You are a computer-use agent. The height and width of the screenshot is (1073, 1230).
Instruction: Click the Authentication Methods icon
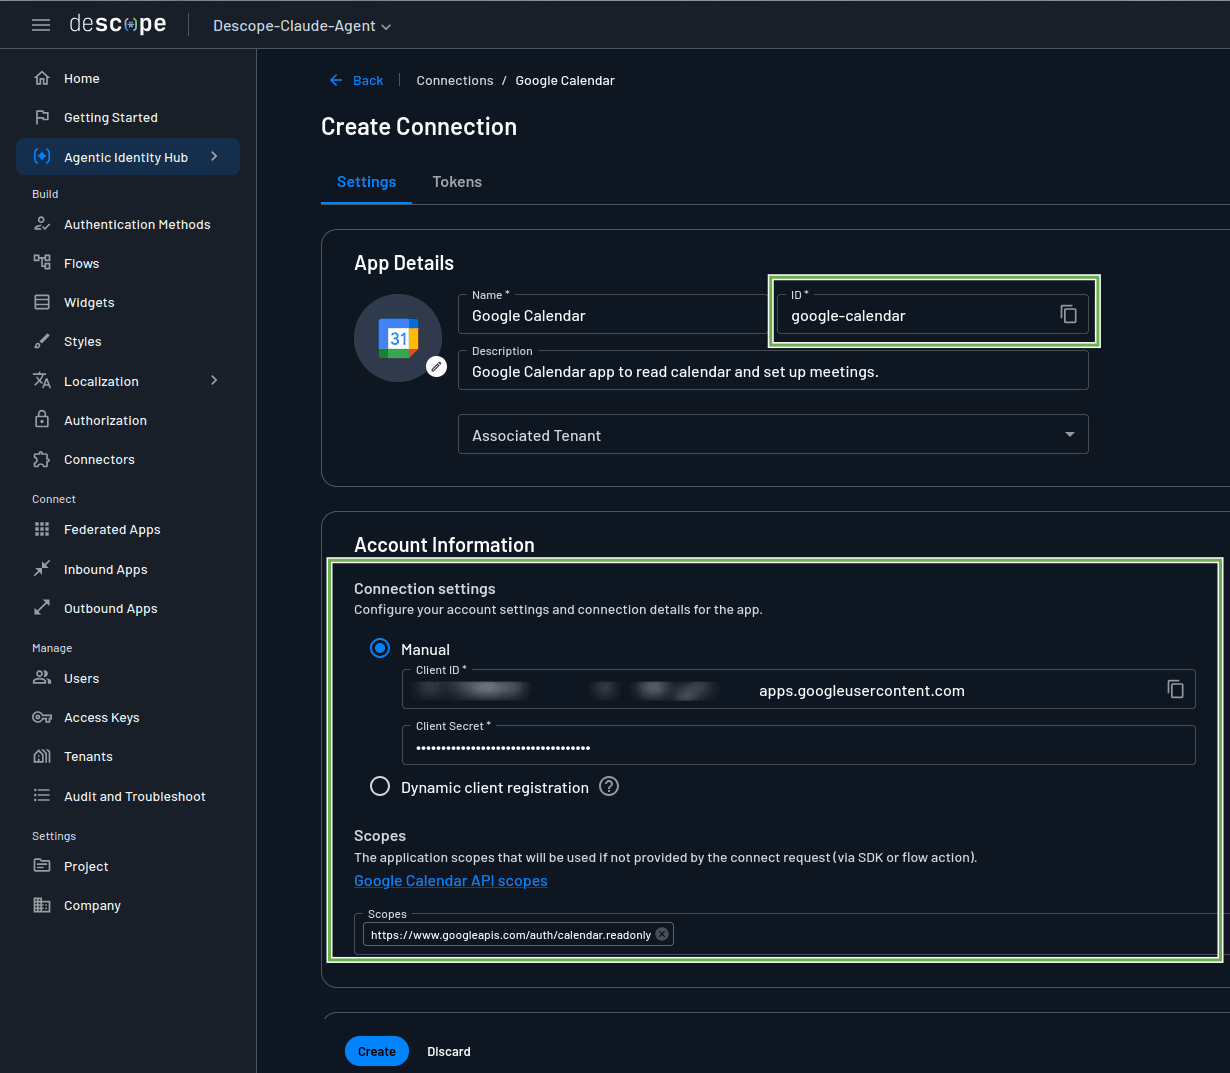42,224
